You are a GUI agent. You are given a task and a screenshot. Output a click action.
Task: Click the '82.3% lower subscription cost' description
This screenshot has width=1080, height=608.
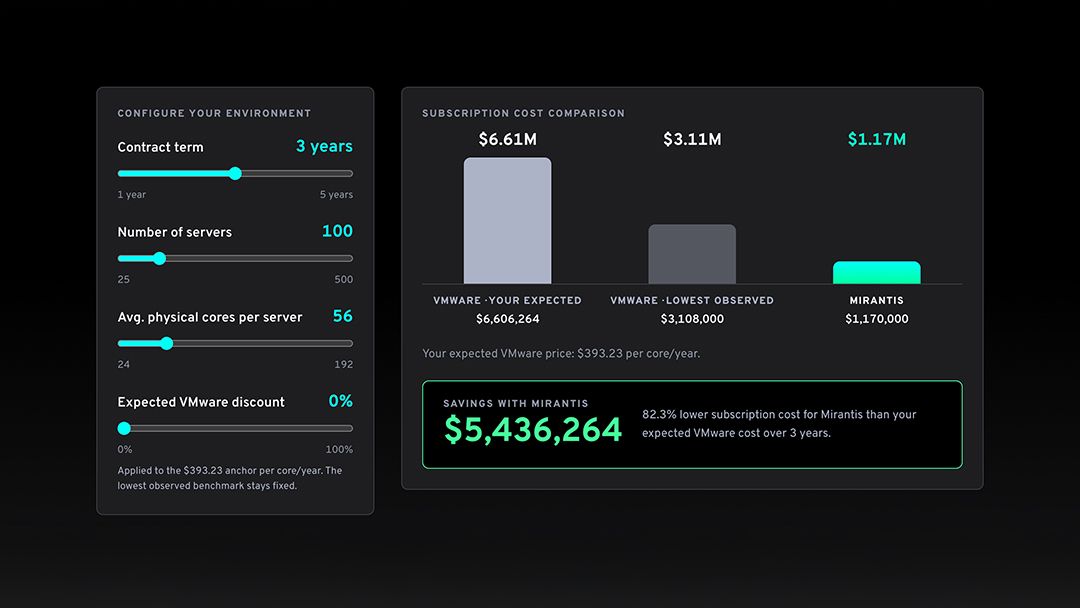coord(779,423)
